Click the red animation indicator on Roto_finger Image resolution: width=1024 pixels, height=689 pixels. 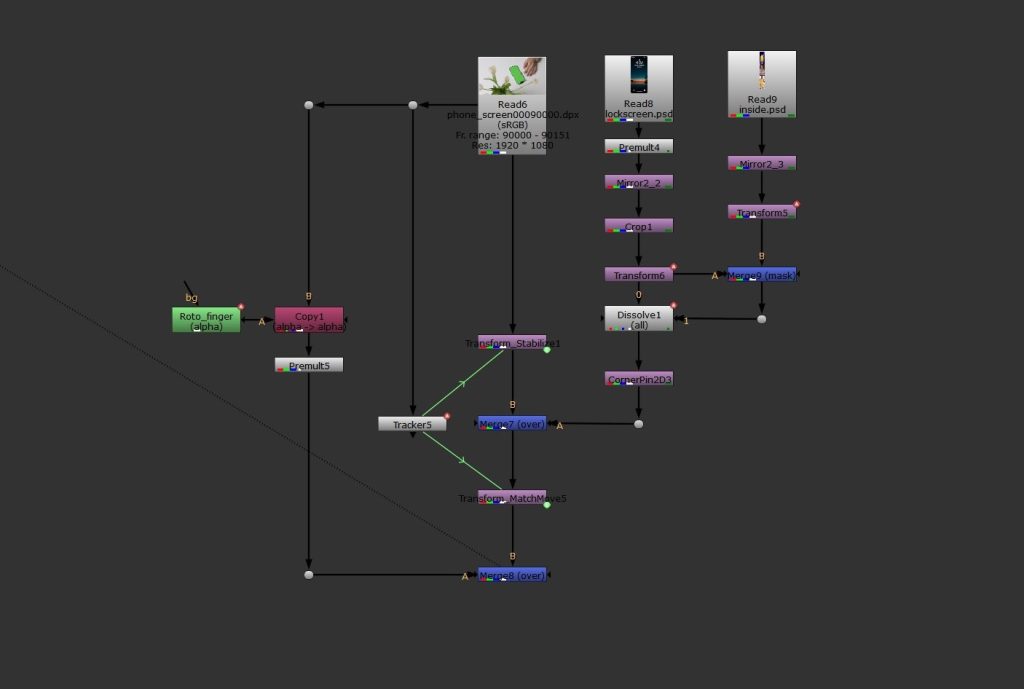coord(241,306)
